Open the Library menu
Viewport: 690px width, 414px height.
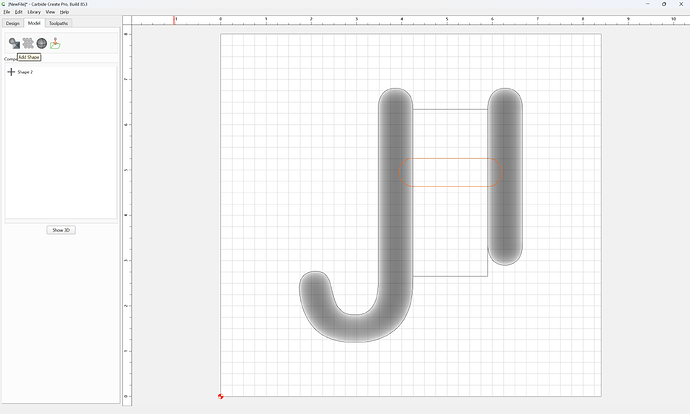coord(34,12)
